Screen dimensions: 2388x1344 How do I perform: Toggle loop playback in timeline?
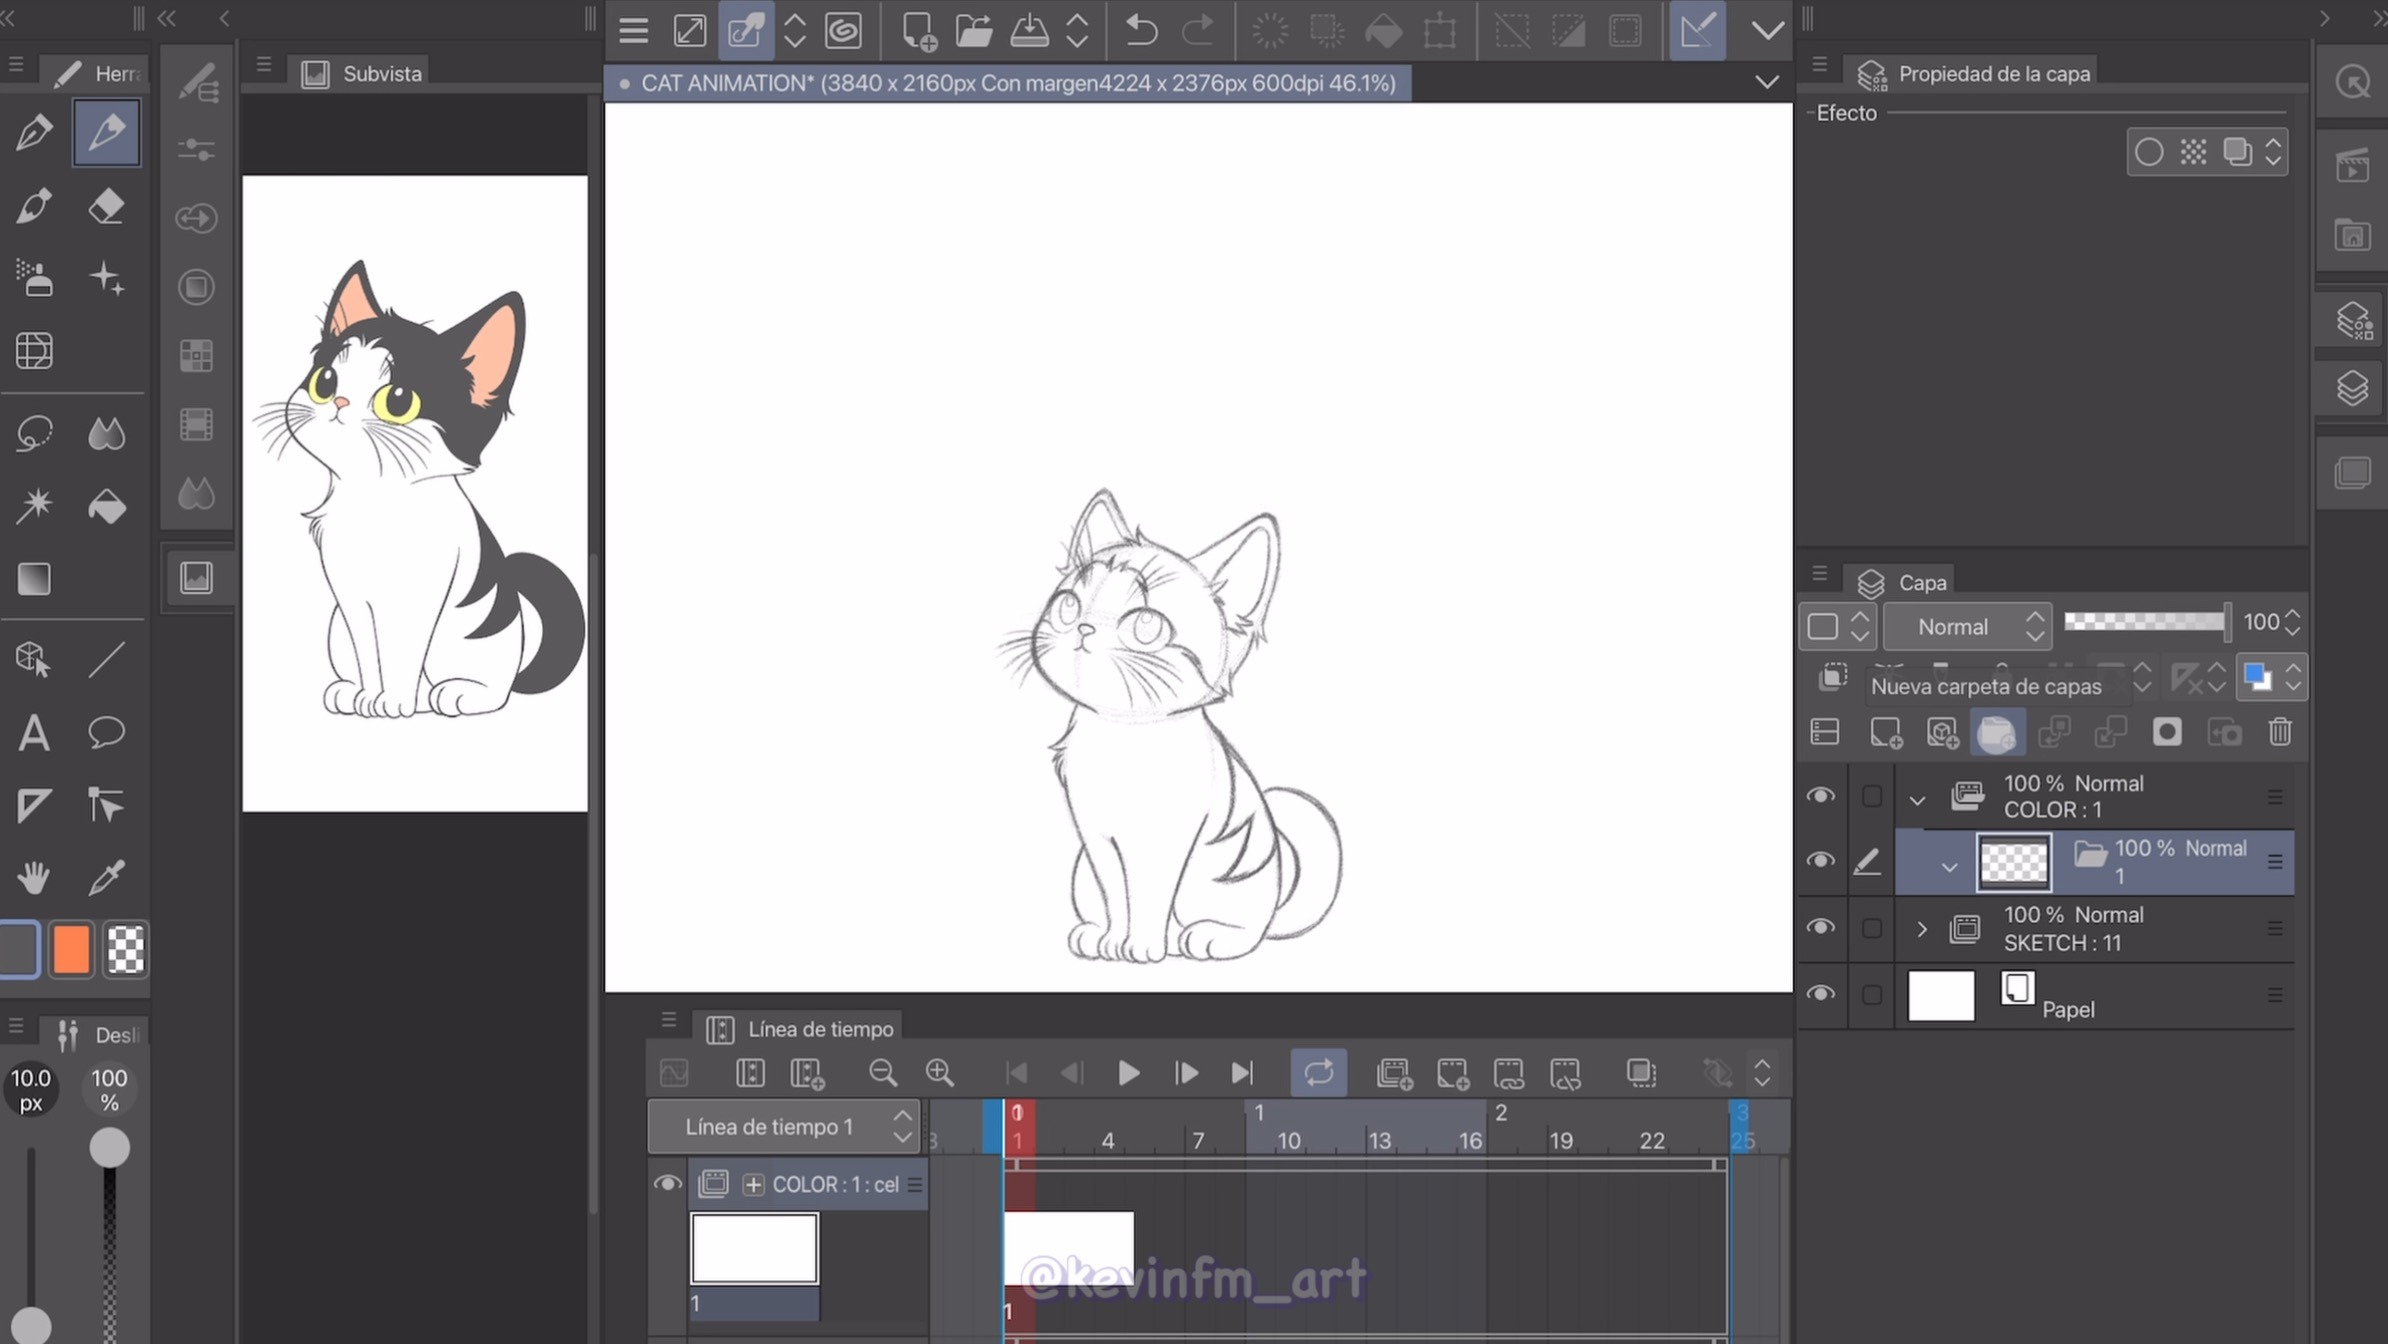click(x=1319, y=1073)
